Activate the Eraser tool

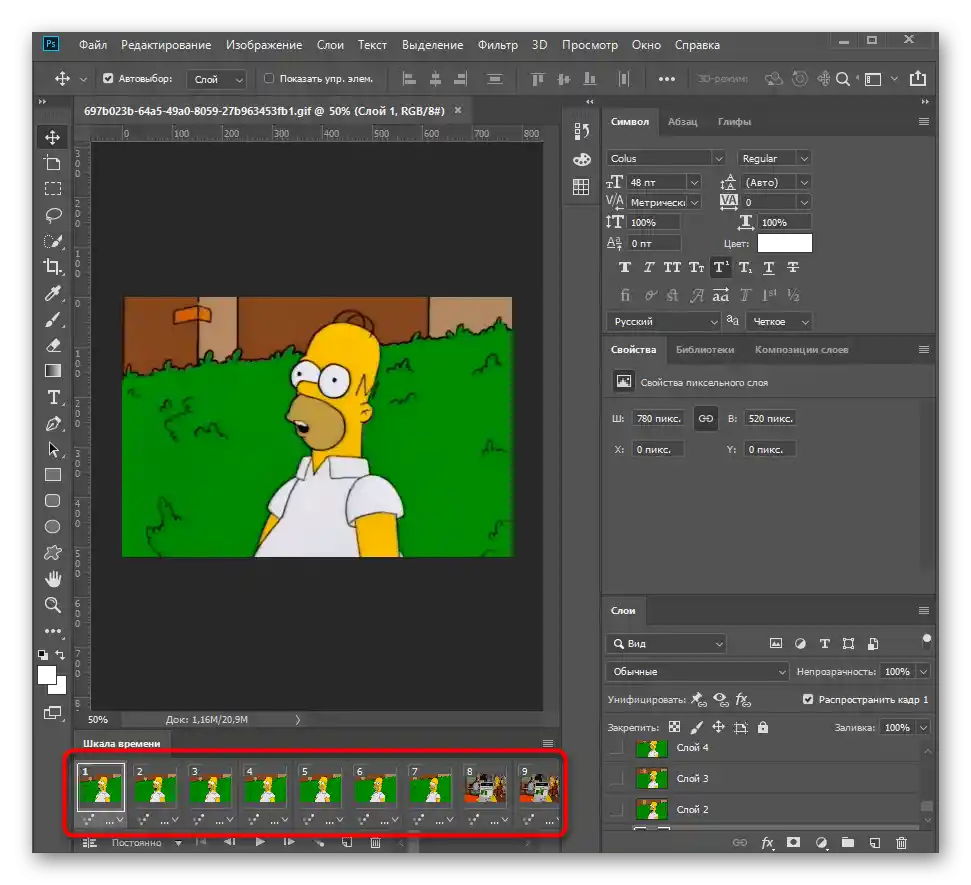[x=53, y=345]
